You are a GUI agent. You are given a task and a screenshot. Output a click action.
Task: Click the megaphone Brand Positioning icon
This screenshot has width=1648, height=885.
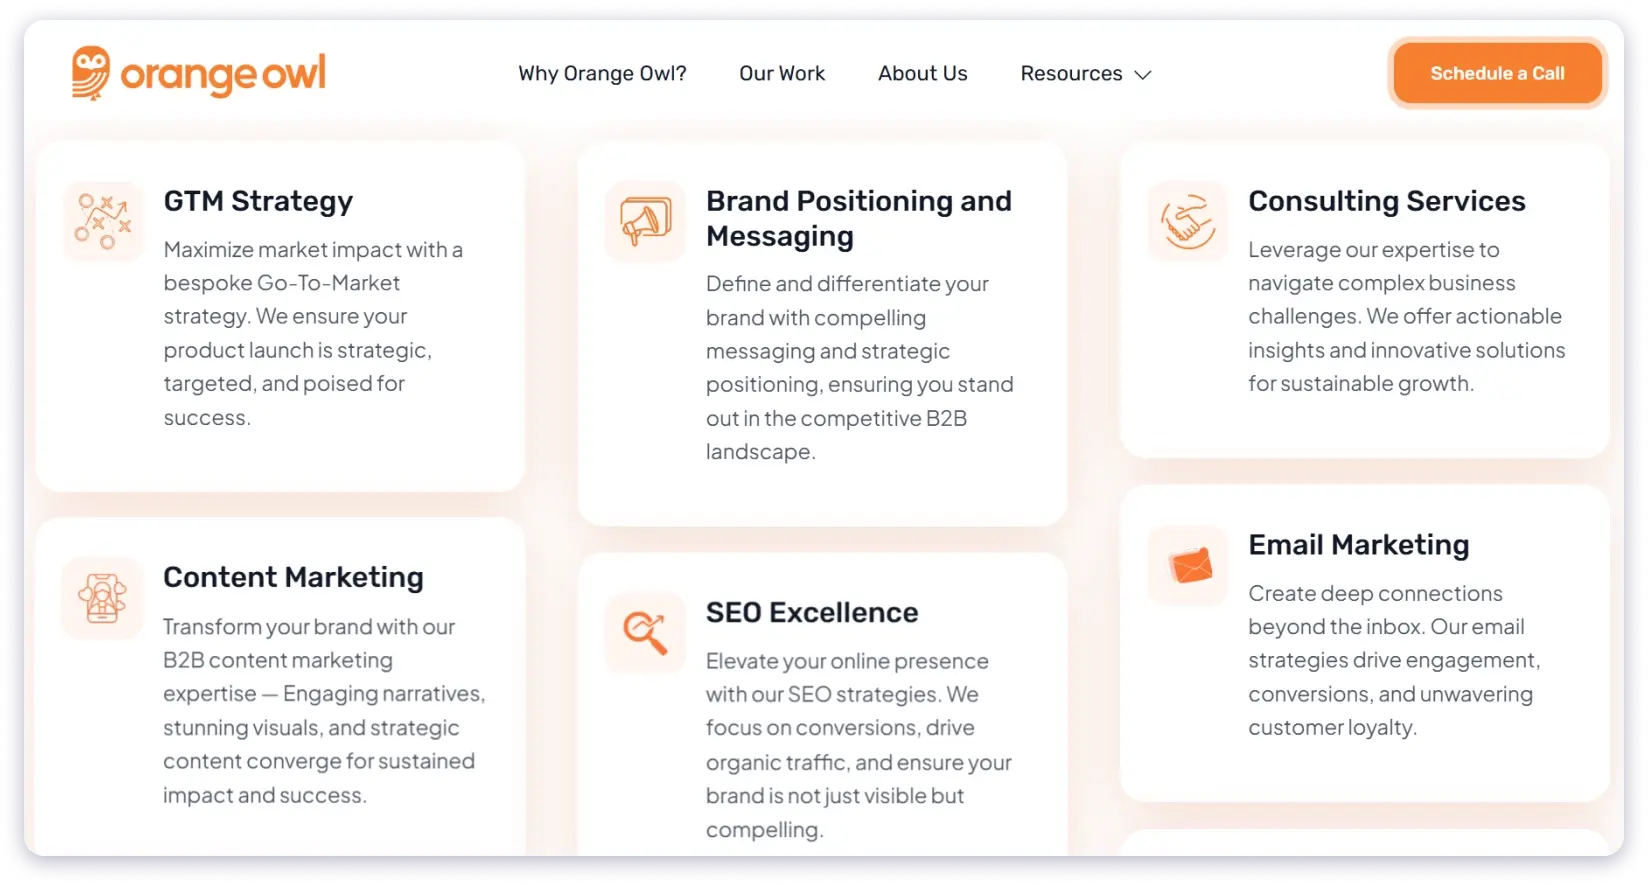645,221
